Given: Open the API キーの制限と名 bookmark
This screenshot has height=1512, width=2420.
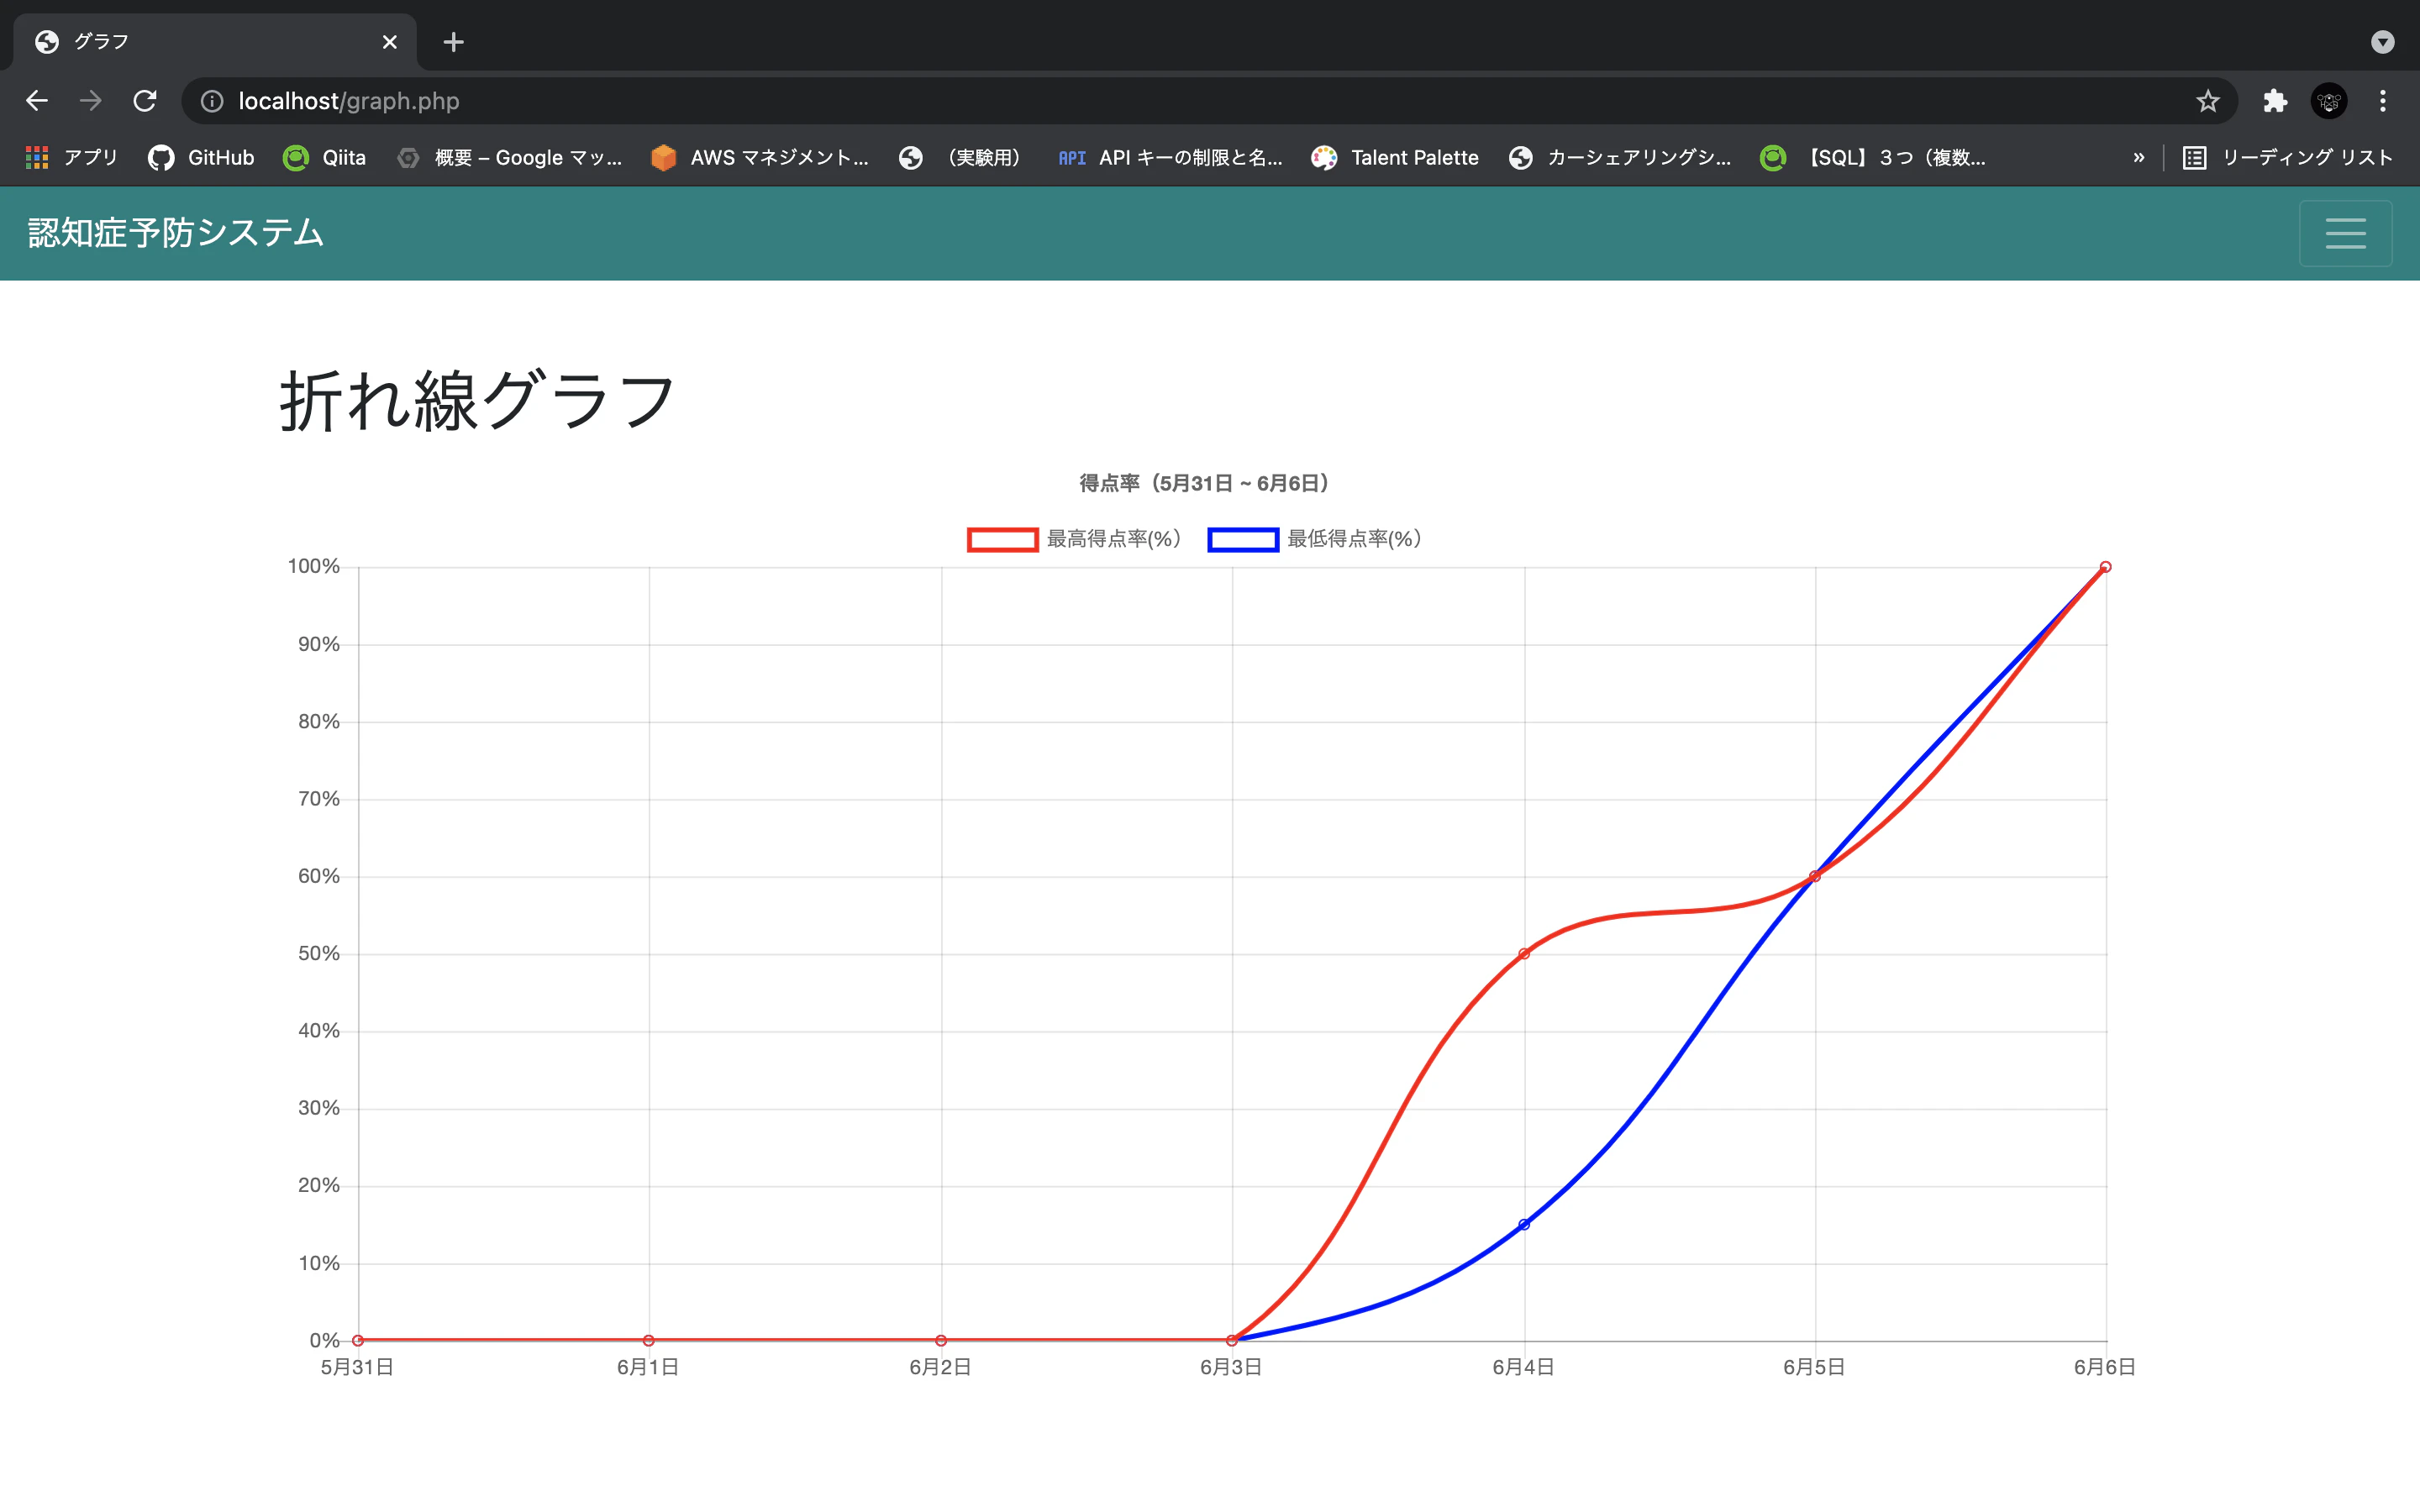Looking at the screenshot, I should pos(1170,158).
